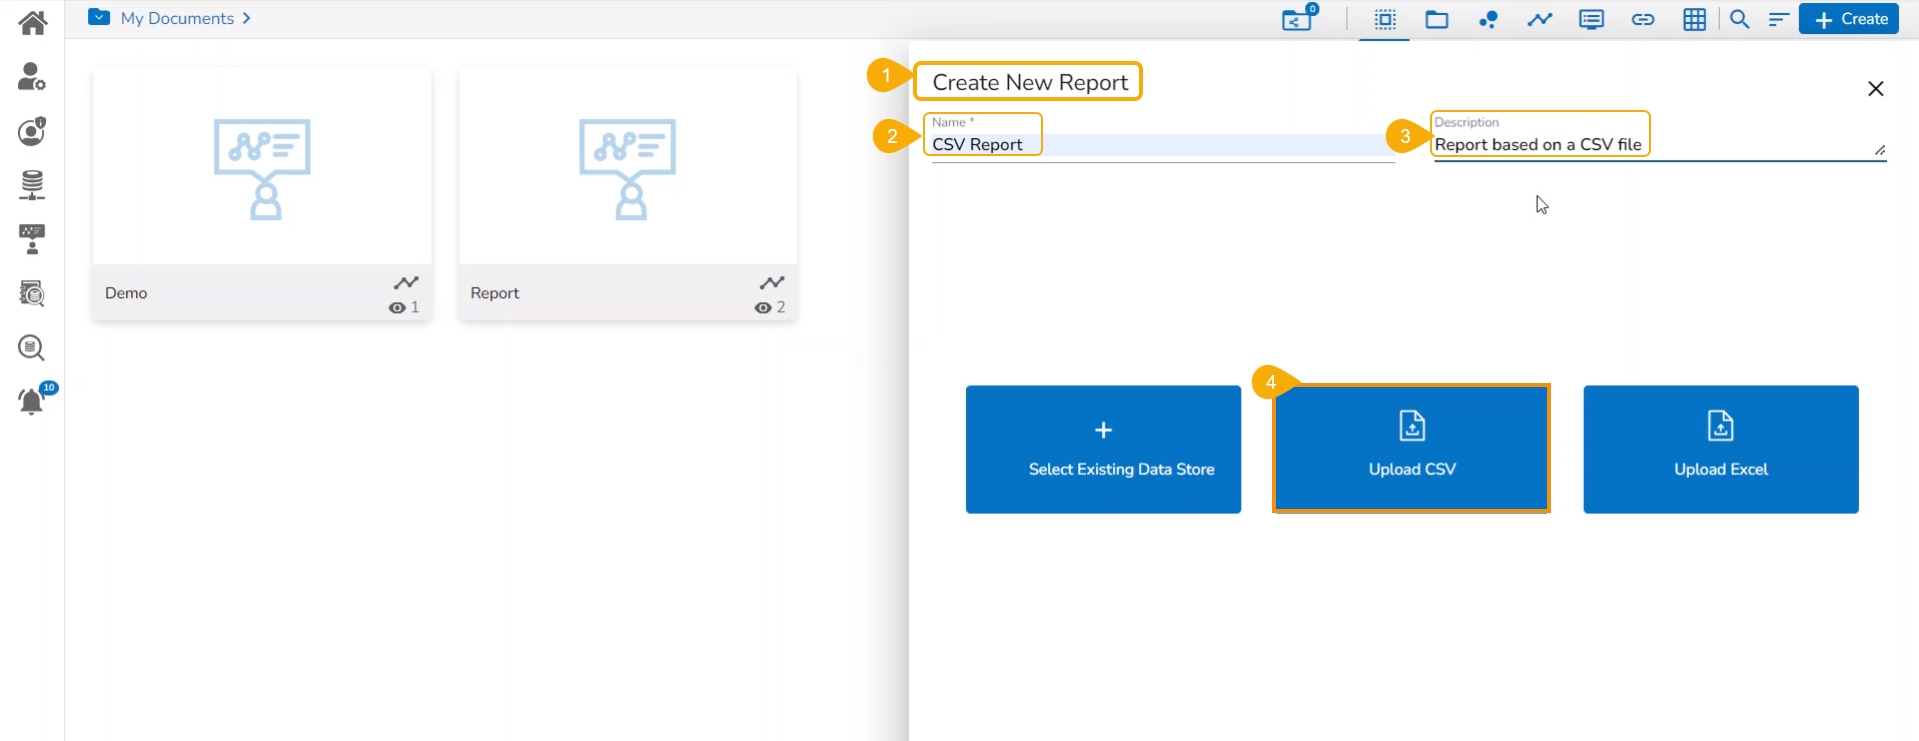Click the Report card title text

495,293
